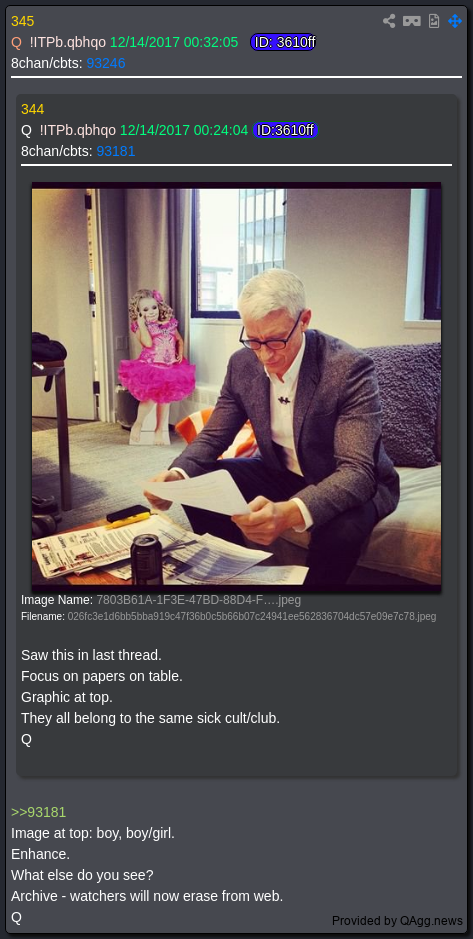The width and height of the screenshot is (473, 939).
Task: Click post number 345
Action: (23, 21)
